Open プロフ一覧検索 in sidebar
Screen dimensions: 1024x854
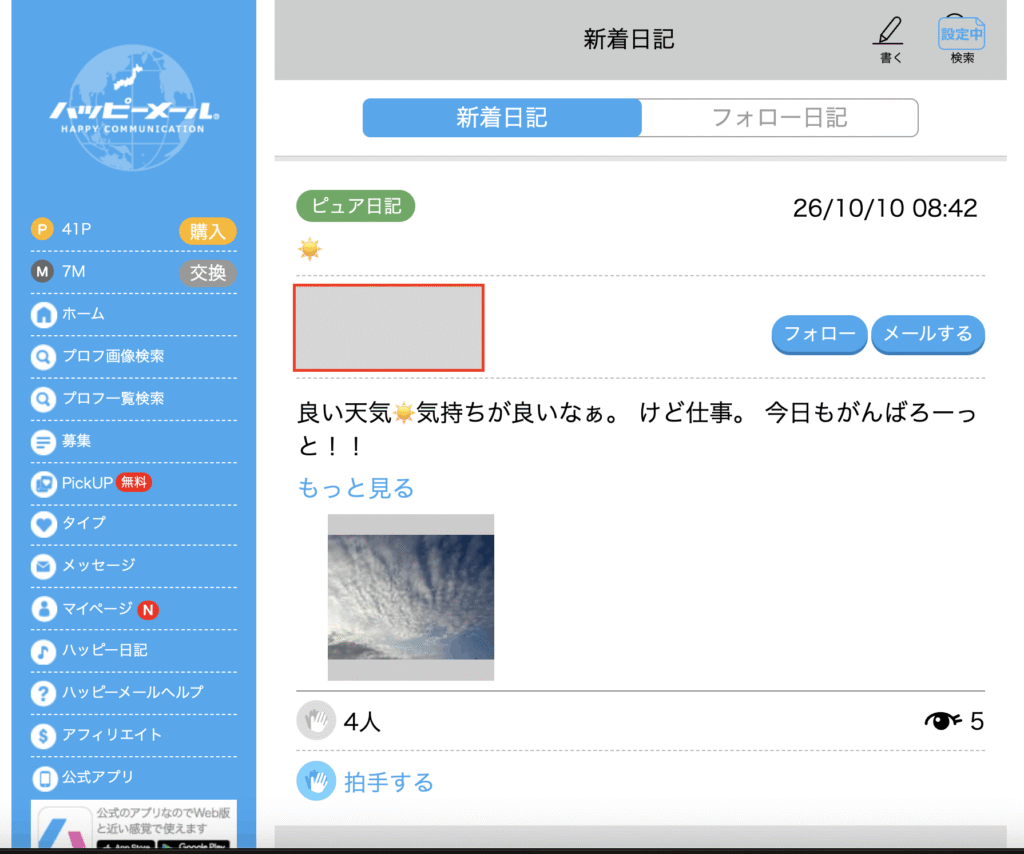(x=133, y=399)
